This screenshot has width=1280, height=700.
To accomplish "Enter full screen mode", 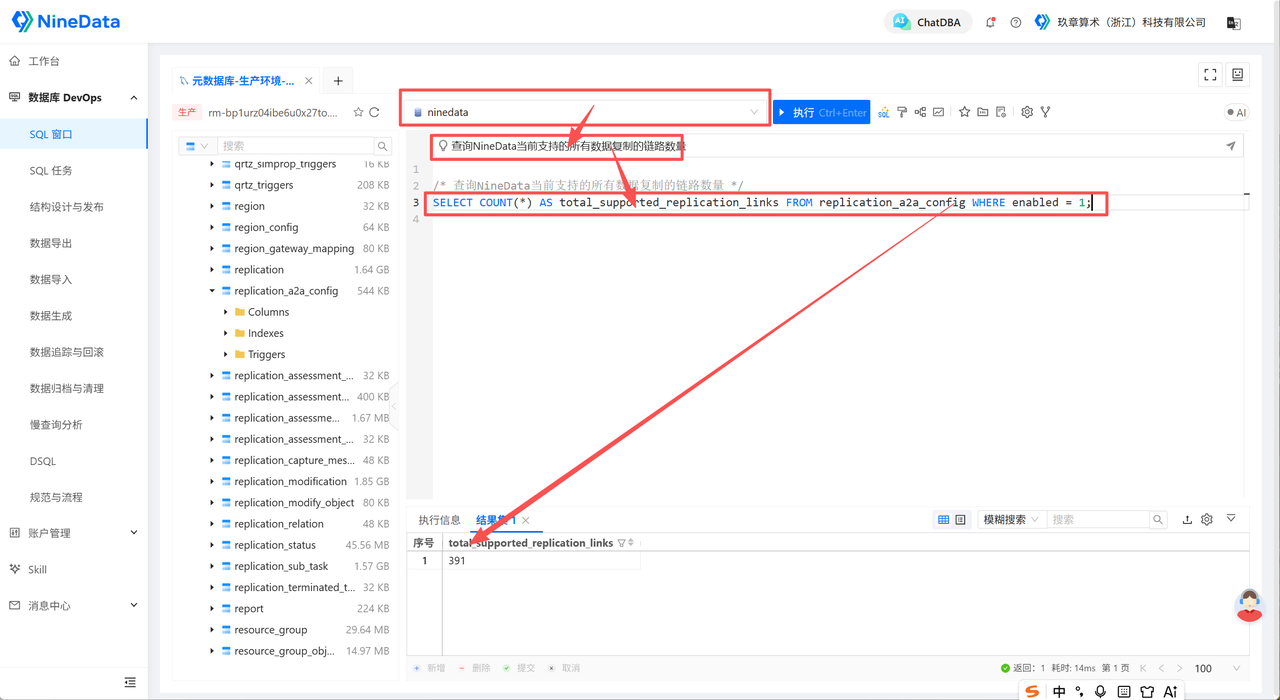I will coord(1210,75).
